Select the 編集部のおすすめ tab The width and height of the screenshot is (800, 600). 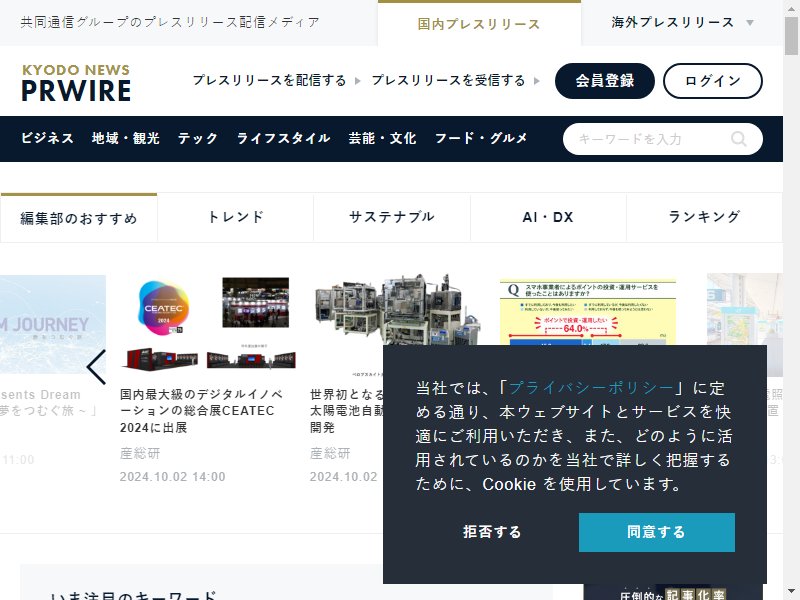[x=79, y=218]
